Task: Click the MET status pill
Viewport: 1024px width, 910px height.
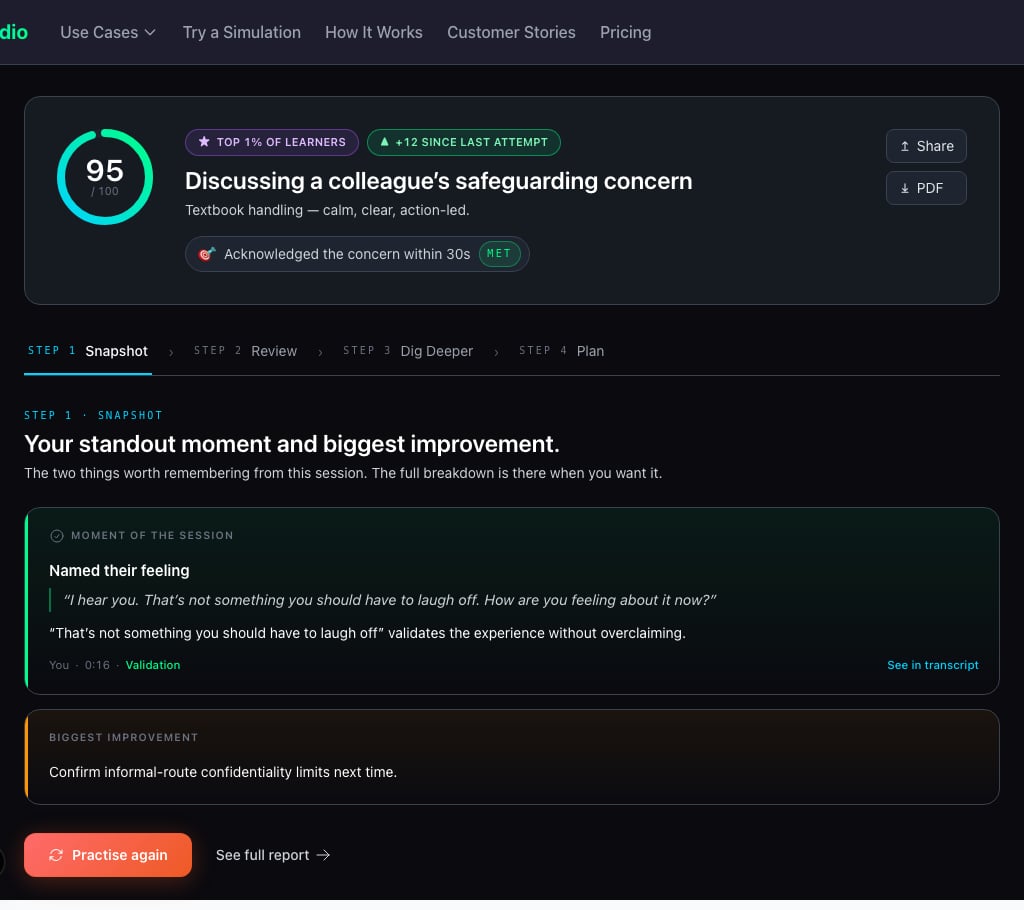Action: [x=499, y=253]
